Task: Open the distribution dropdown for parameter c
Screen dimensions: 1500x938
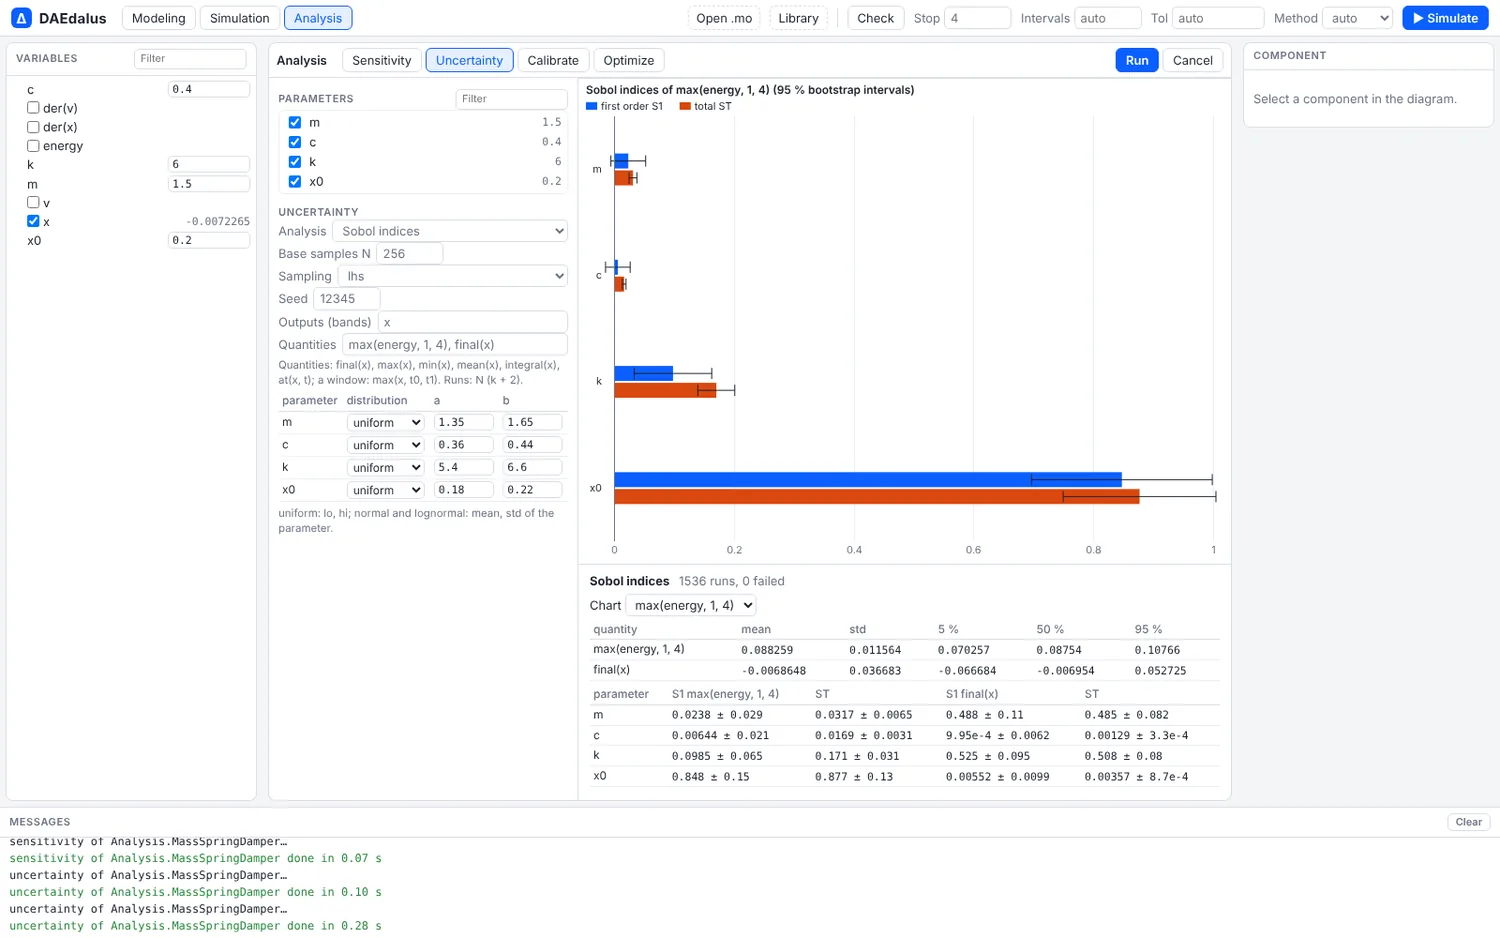Action: point(385,445)
